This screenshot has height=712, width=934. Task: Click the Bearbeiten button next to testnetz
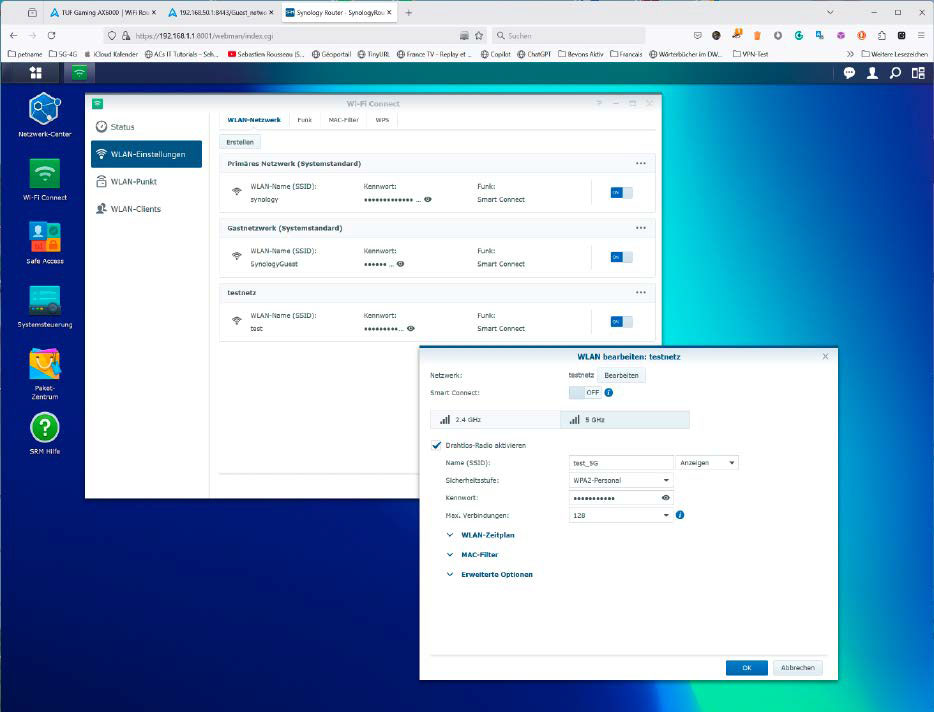[x=621, y=375]
